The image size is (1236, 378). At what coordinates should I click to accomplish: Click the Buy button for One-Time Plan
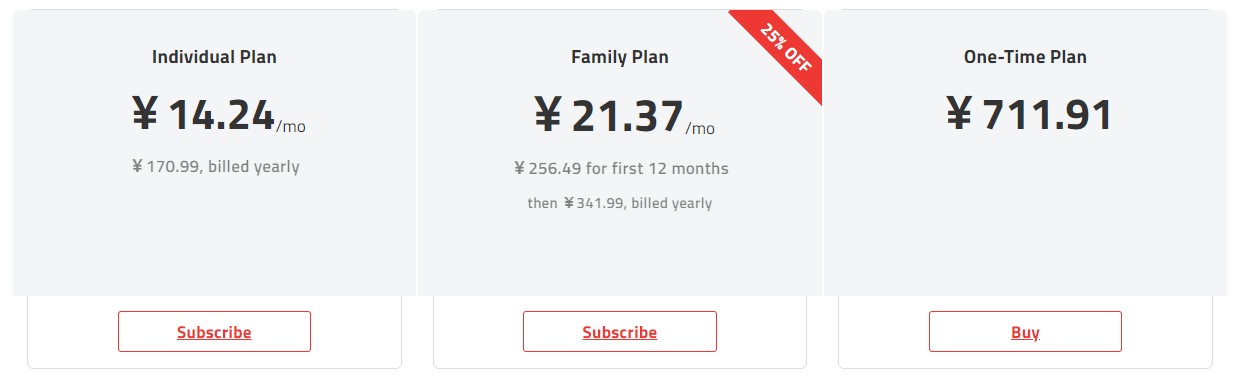pos(1025,332)
